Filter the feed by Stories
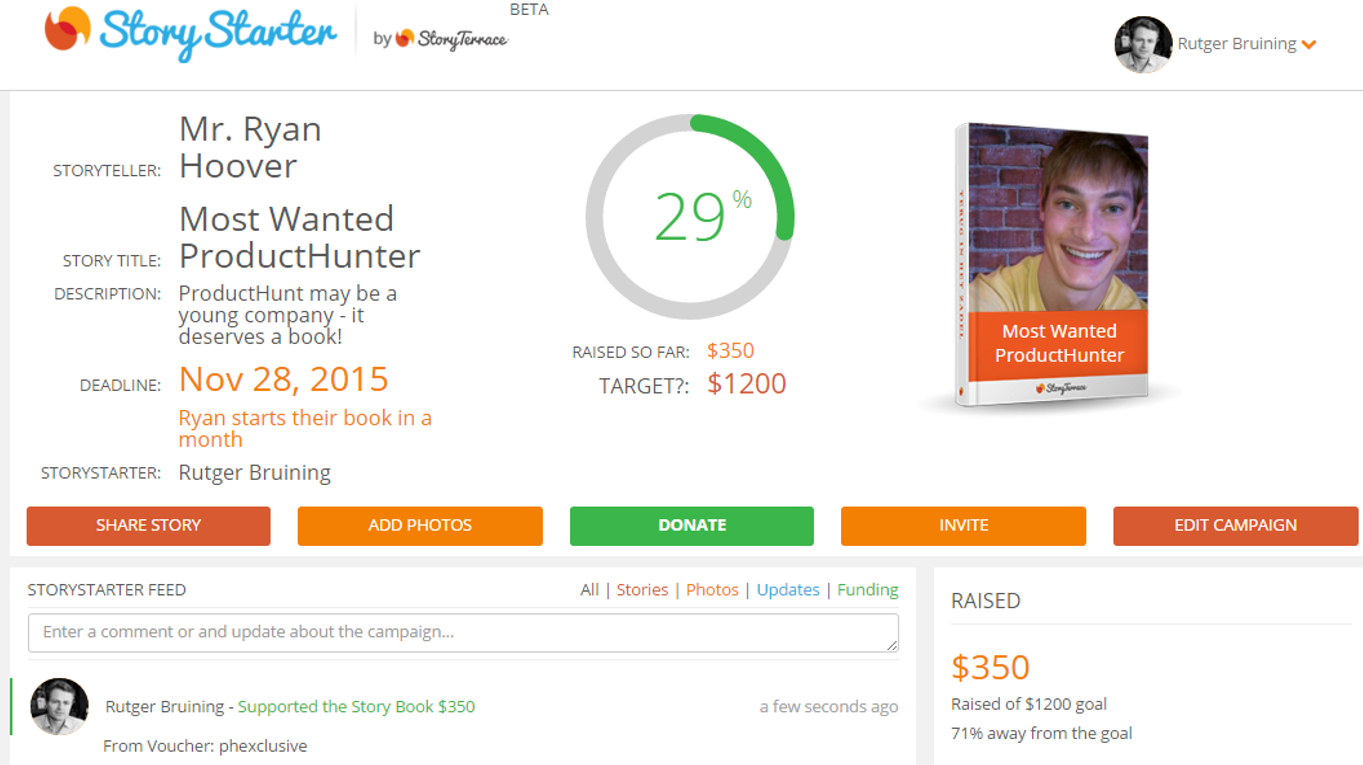This screenshot has height=765, width=1363. (642, 590)
